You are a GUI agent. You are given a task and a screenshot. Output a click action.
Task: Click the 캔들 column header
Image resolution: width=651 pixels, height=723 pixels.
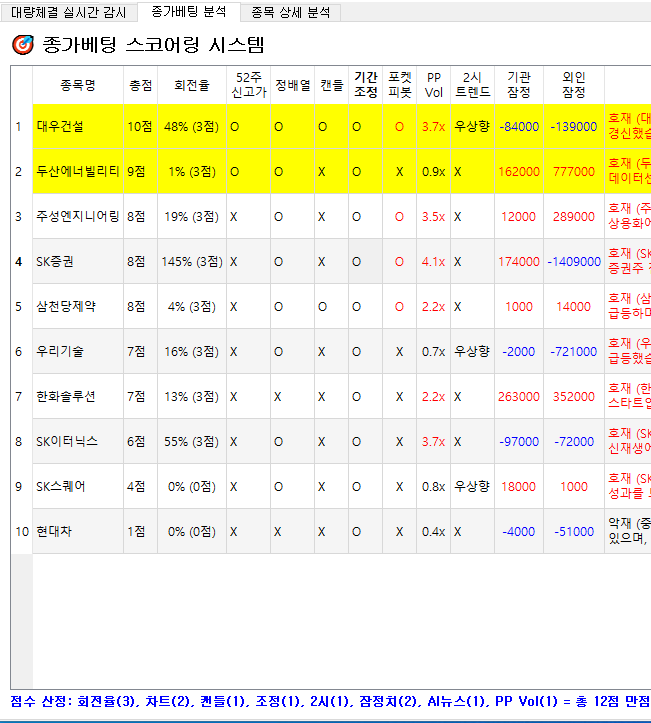pos(331,85)
